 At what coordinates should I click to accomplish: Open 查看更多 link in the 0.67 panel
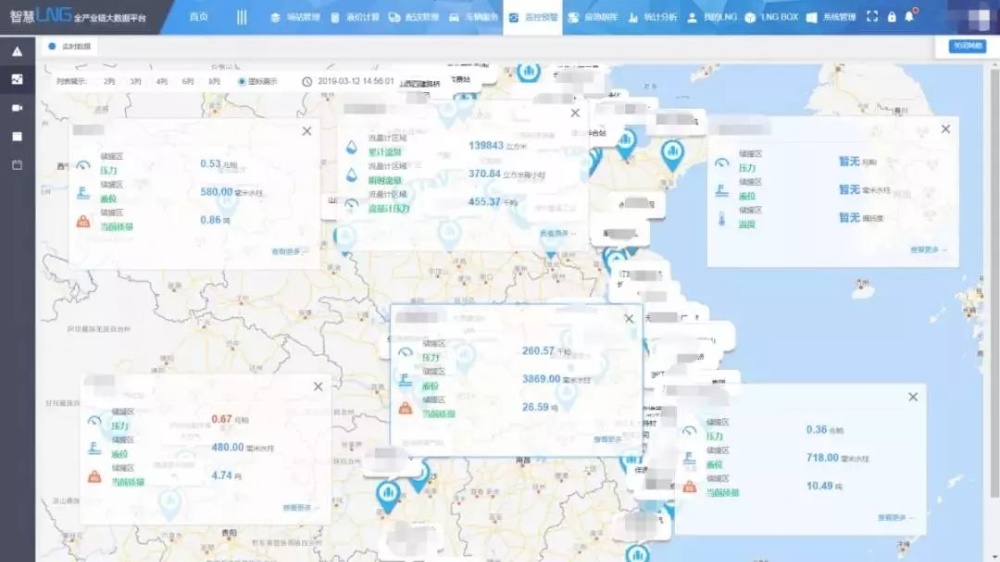point(300,508)
